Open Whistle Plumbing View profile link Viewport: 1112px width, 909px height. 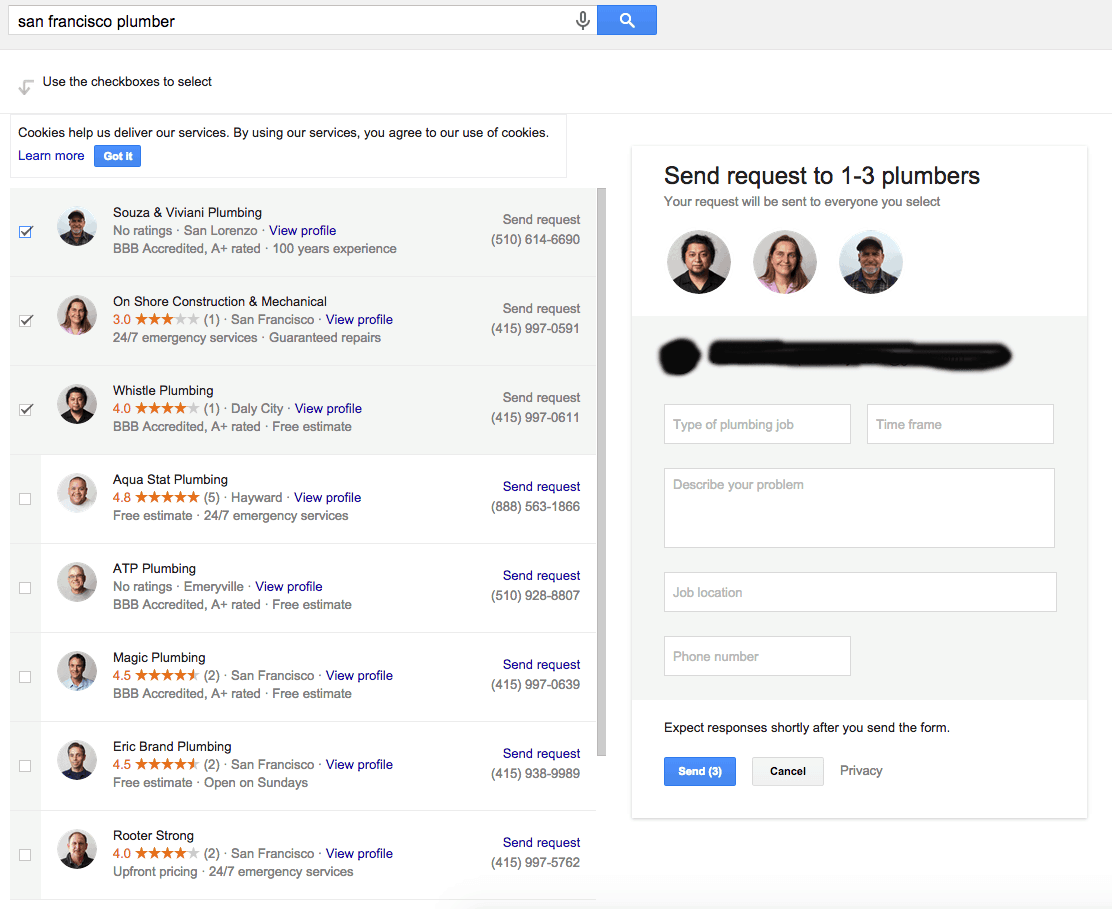(328, 409)
